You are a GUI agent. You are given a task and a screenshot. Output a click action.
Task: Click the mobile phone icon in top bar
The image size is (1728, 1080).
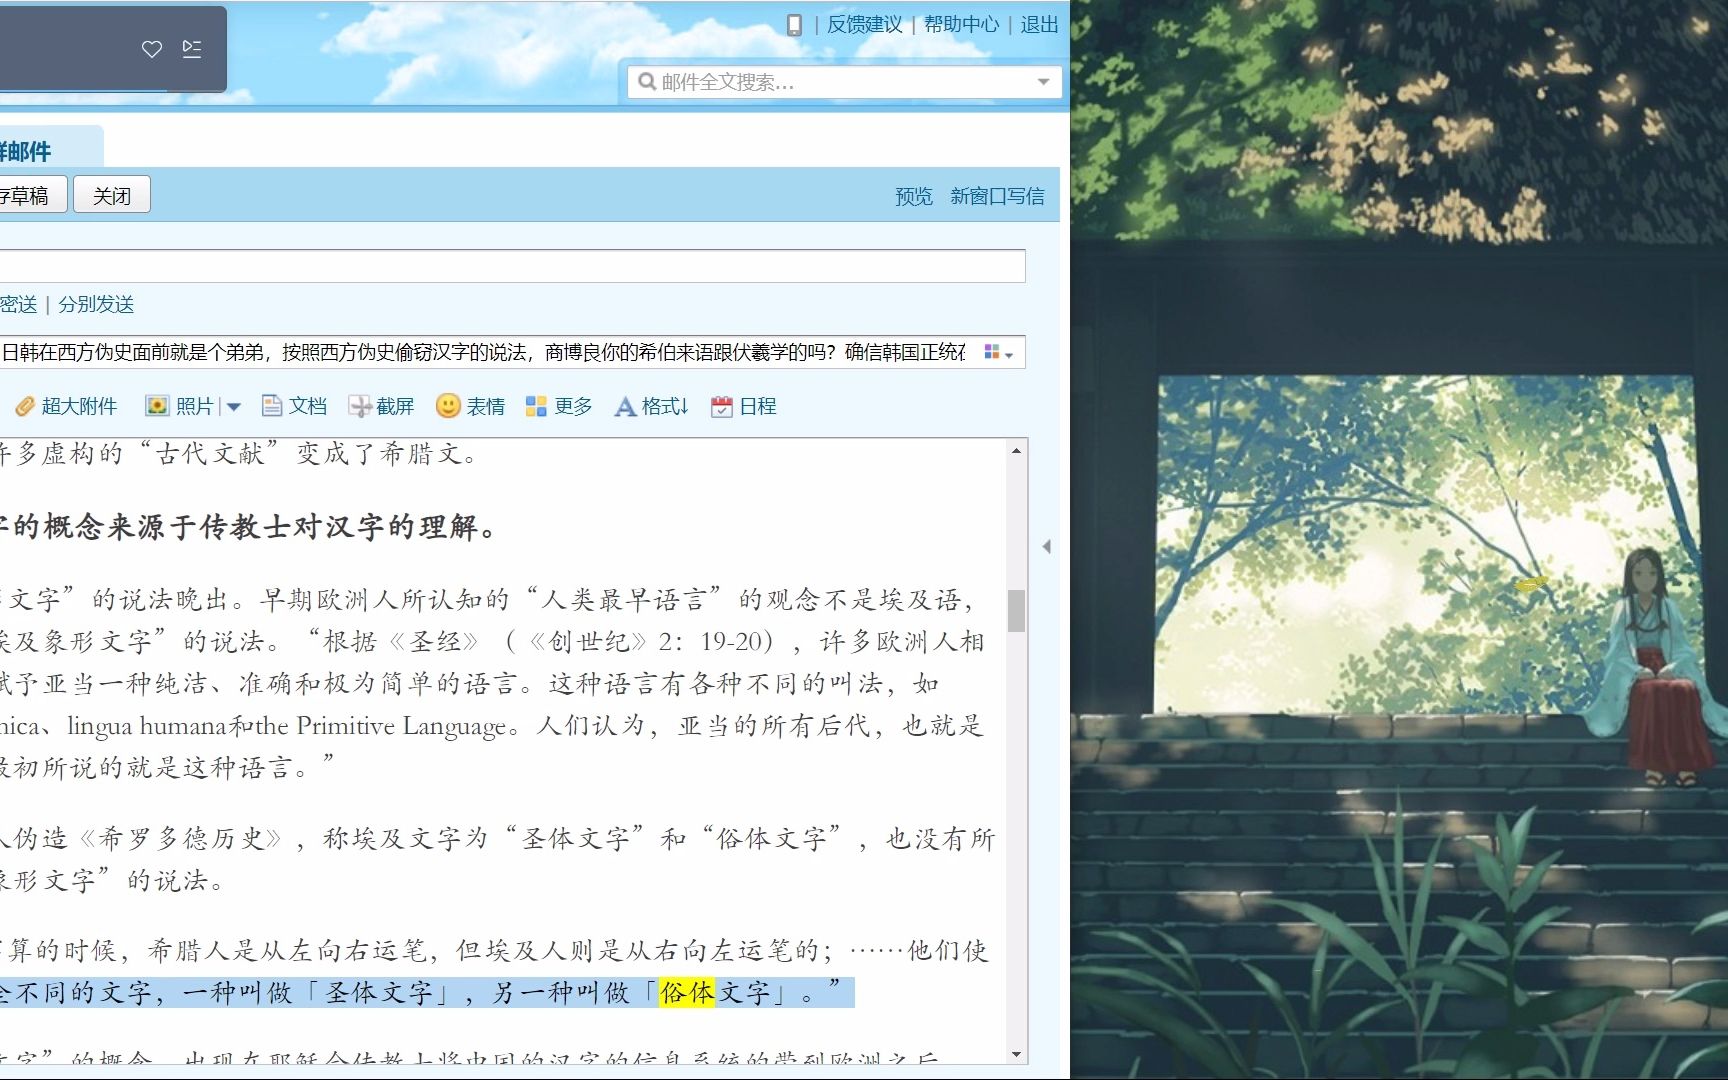tap(794, 25)
